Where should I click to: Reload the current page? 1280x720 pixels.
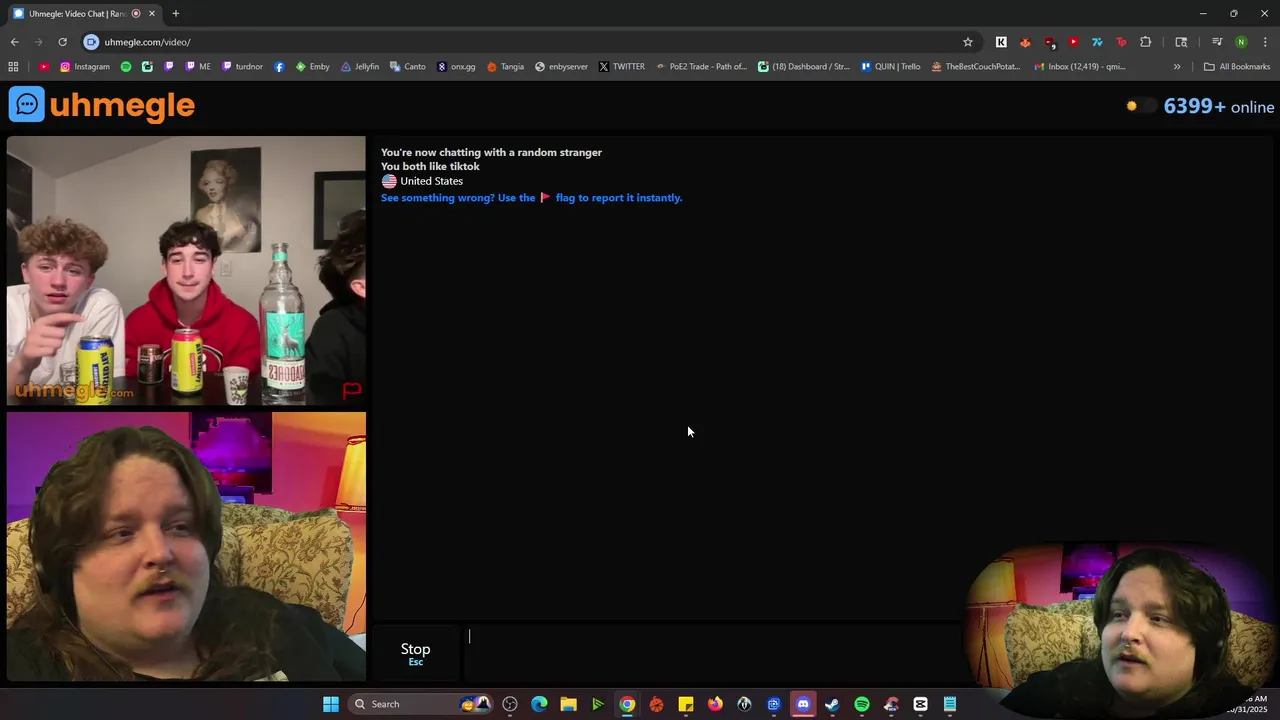pos(62,42)
